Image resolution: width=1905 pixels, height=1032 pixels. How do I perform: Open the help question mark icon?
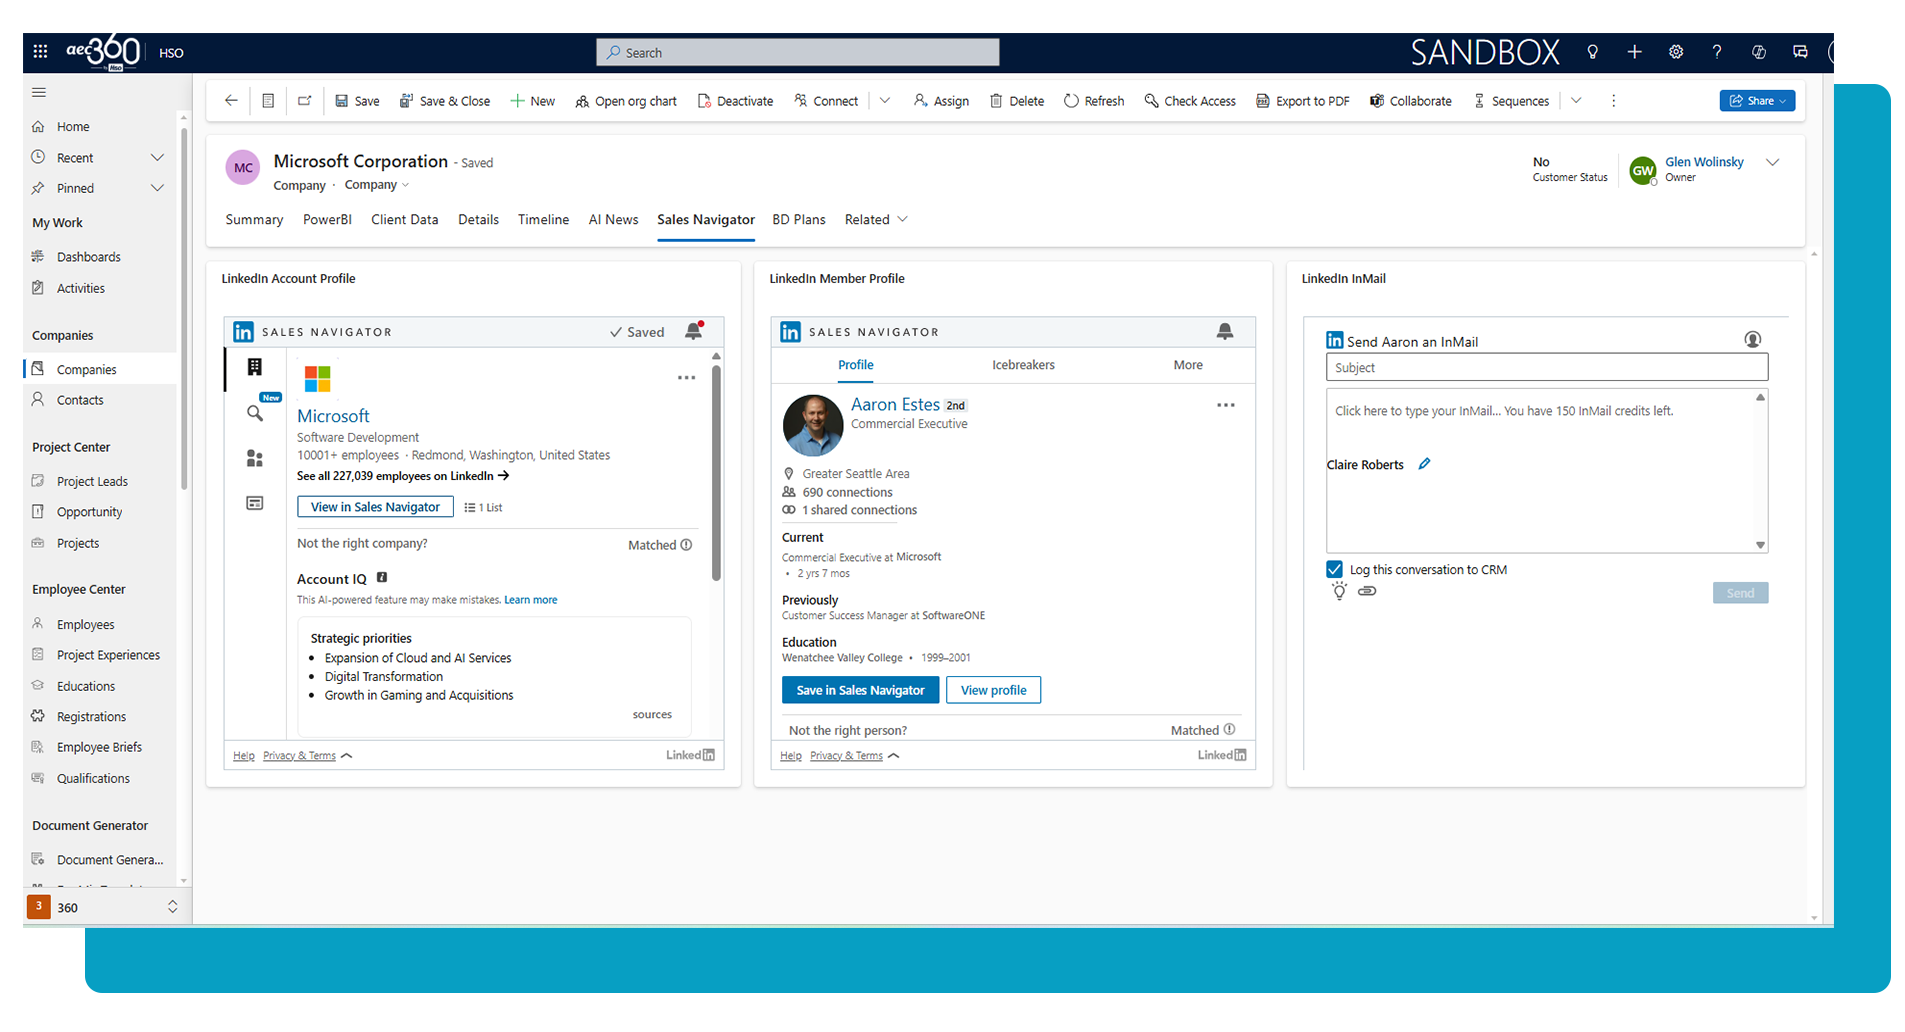pos(1717,52)
